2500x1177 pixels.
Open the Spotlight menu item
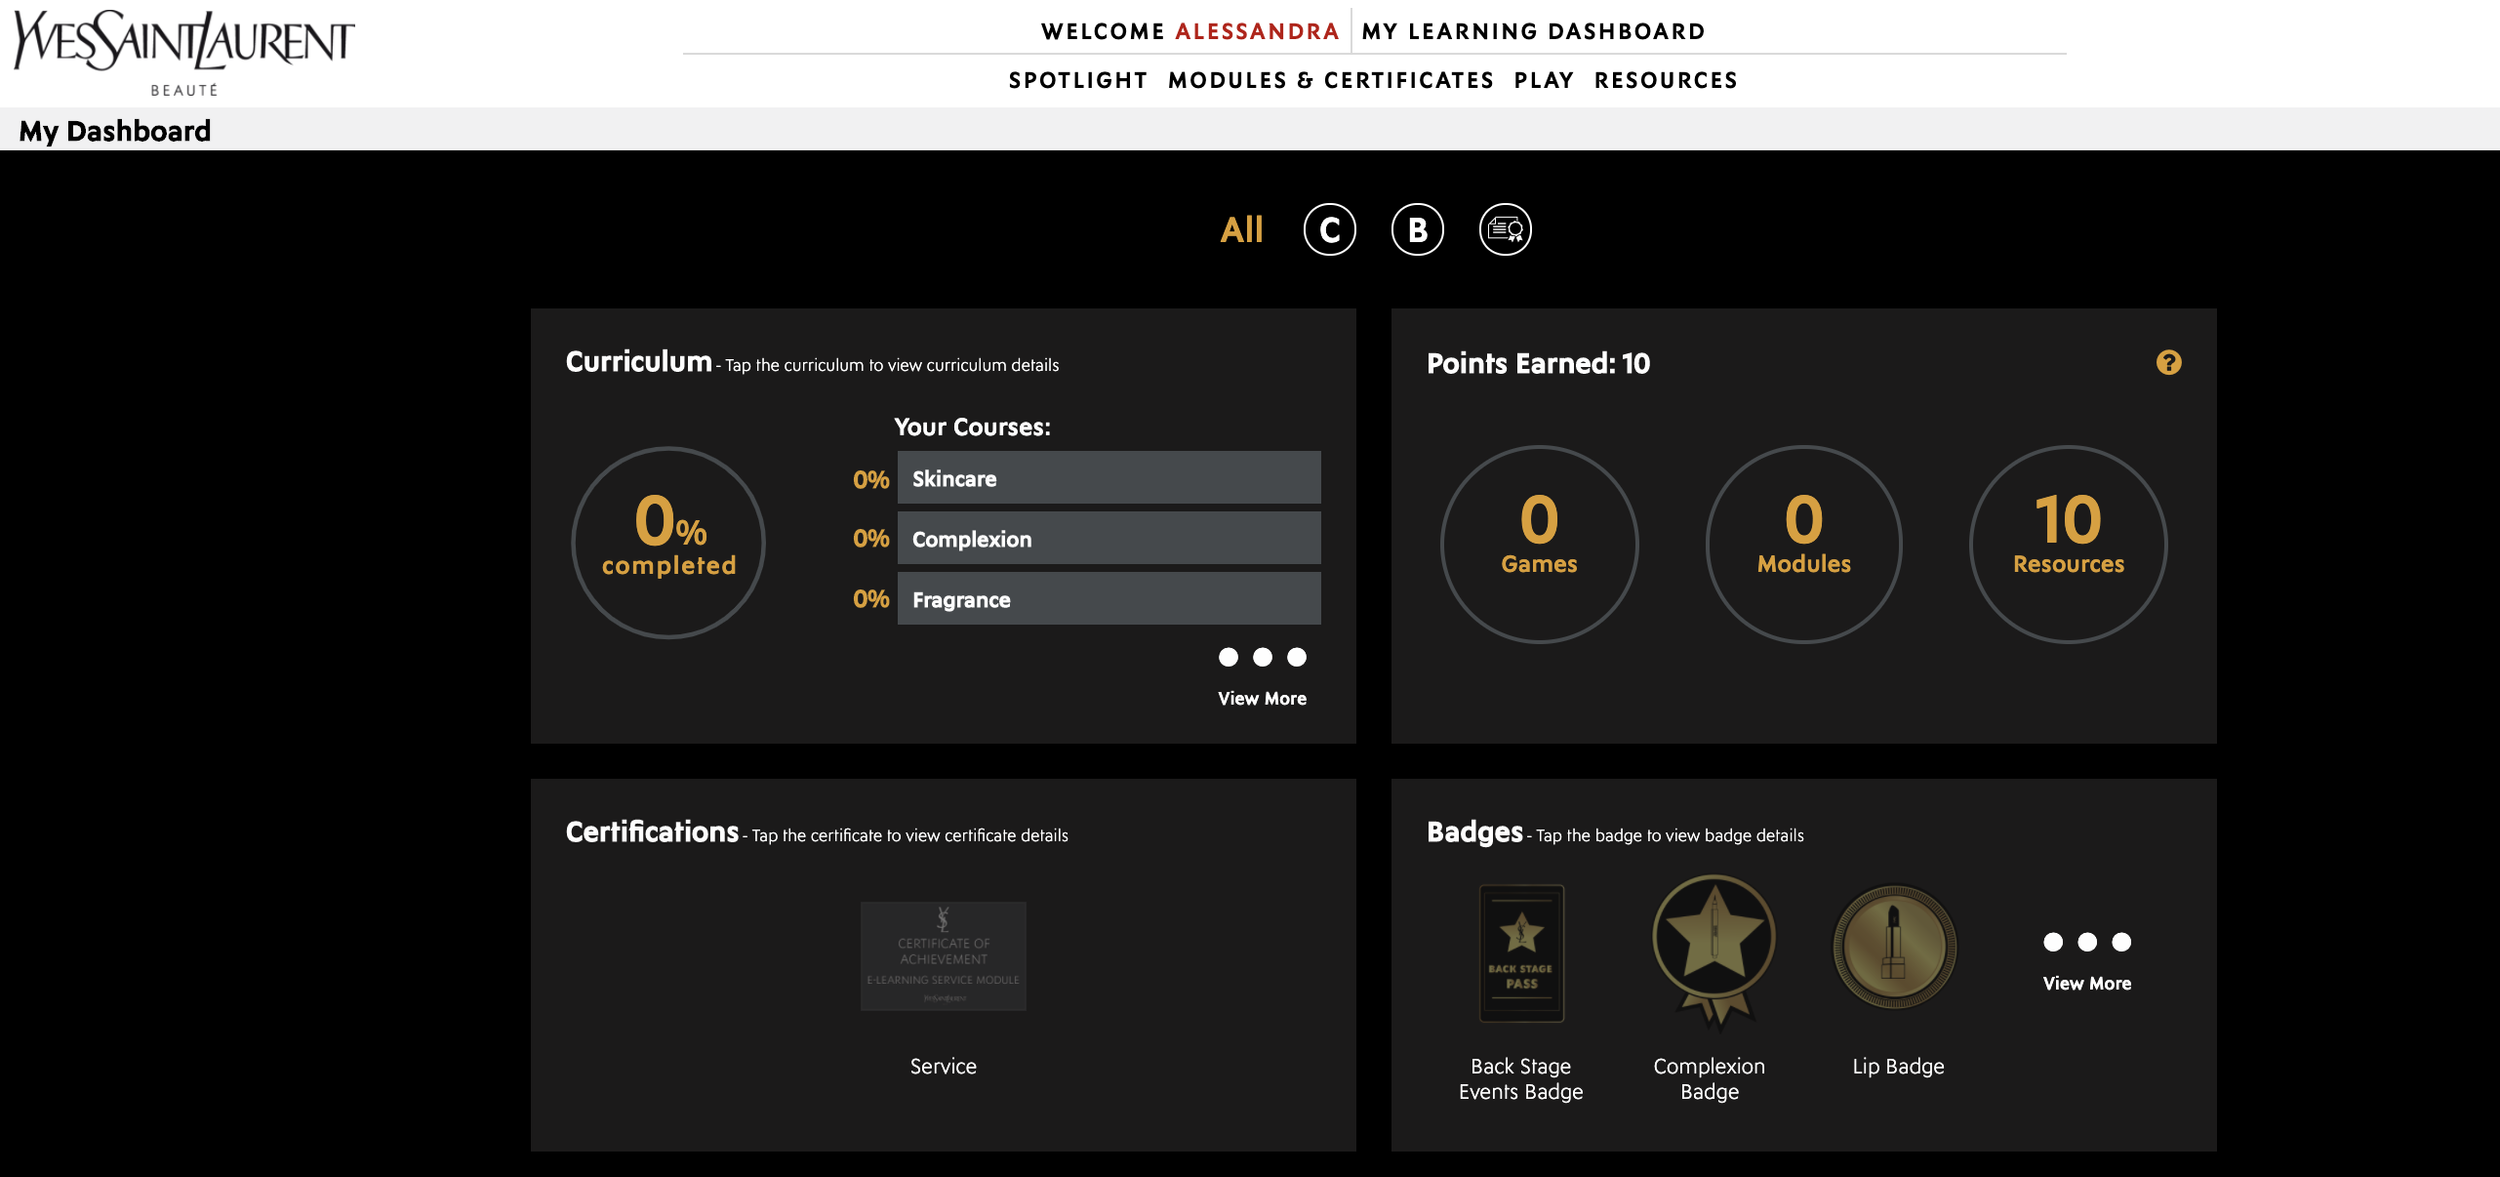[x=1078, y=81]
